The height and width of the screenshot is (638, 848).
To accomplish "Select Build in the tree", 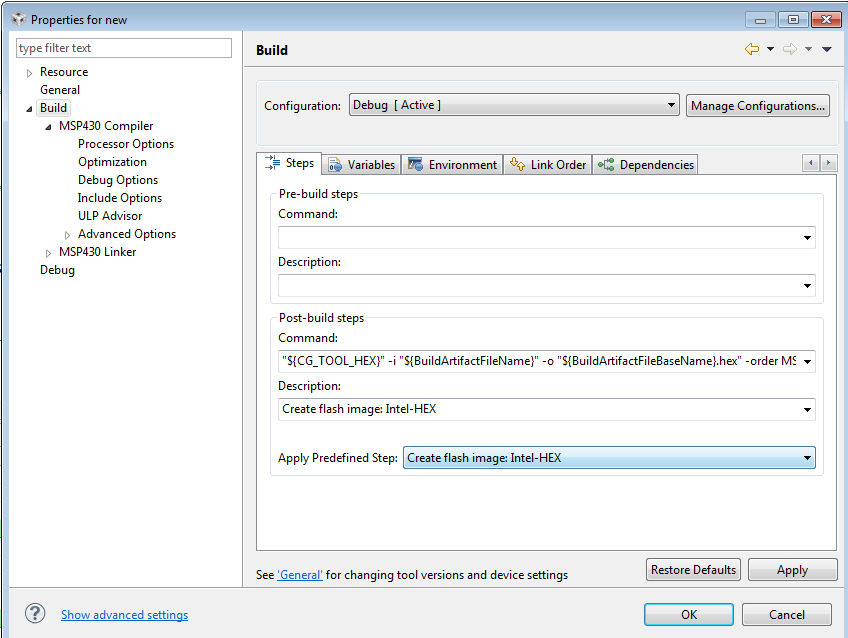I will [54, 108].
